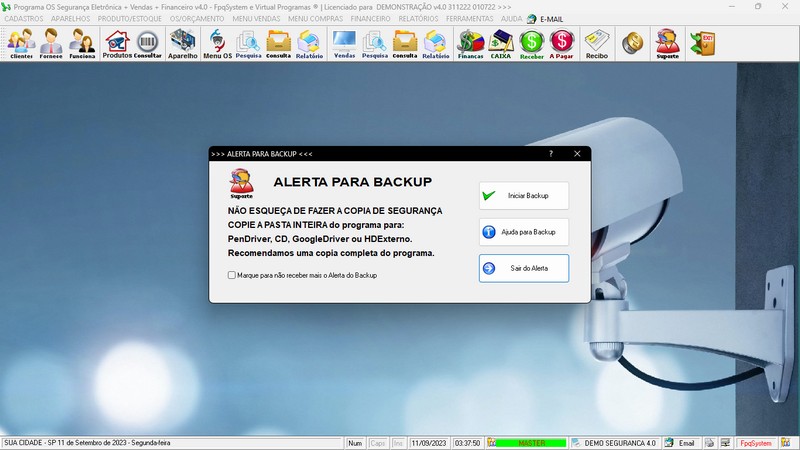Click the icon right of FpqSystem
The image size is (800, 450).
click(x=785, y=443)
